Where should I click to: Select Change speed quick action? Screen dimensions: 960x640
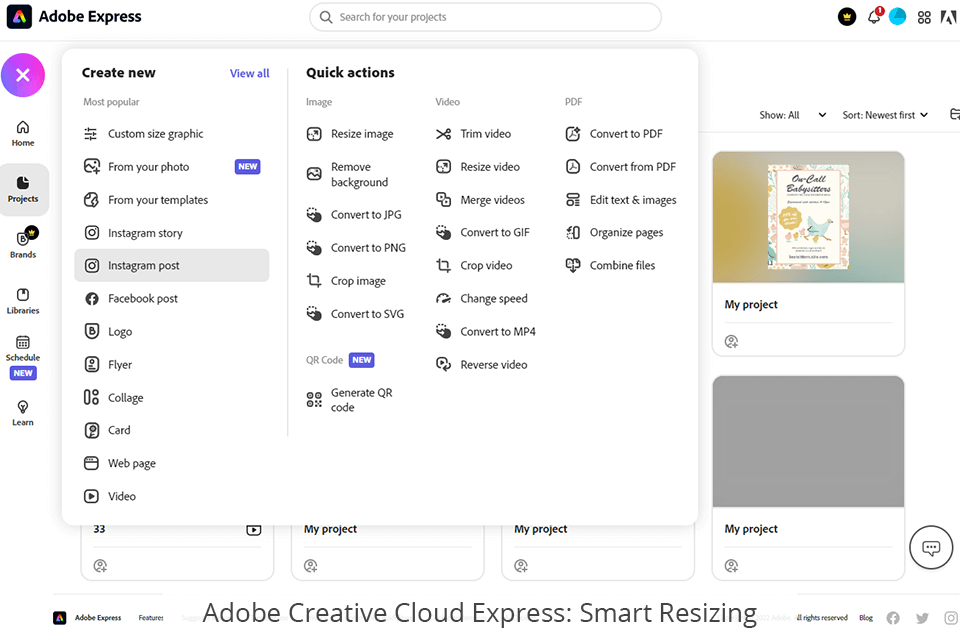pyautogui.click(x=481, y=298)
